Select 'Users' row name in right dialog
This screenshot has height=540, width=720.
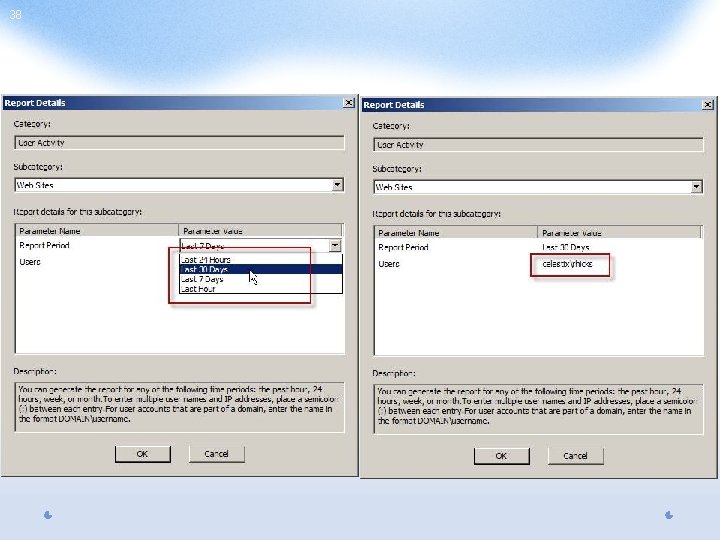tap(389, 264)
